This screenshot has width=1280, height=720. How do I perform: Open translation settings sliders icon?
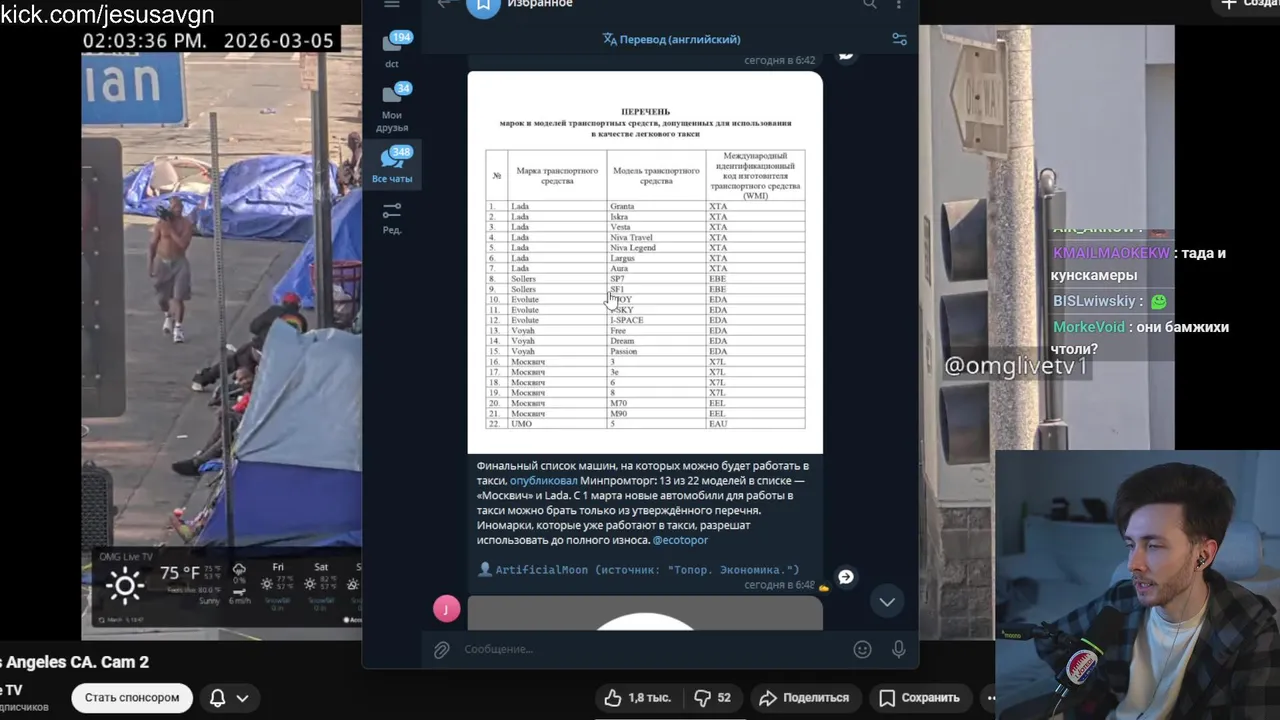tap(899, 39)
